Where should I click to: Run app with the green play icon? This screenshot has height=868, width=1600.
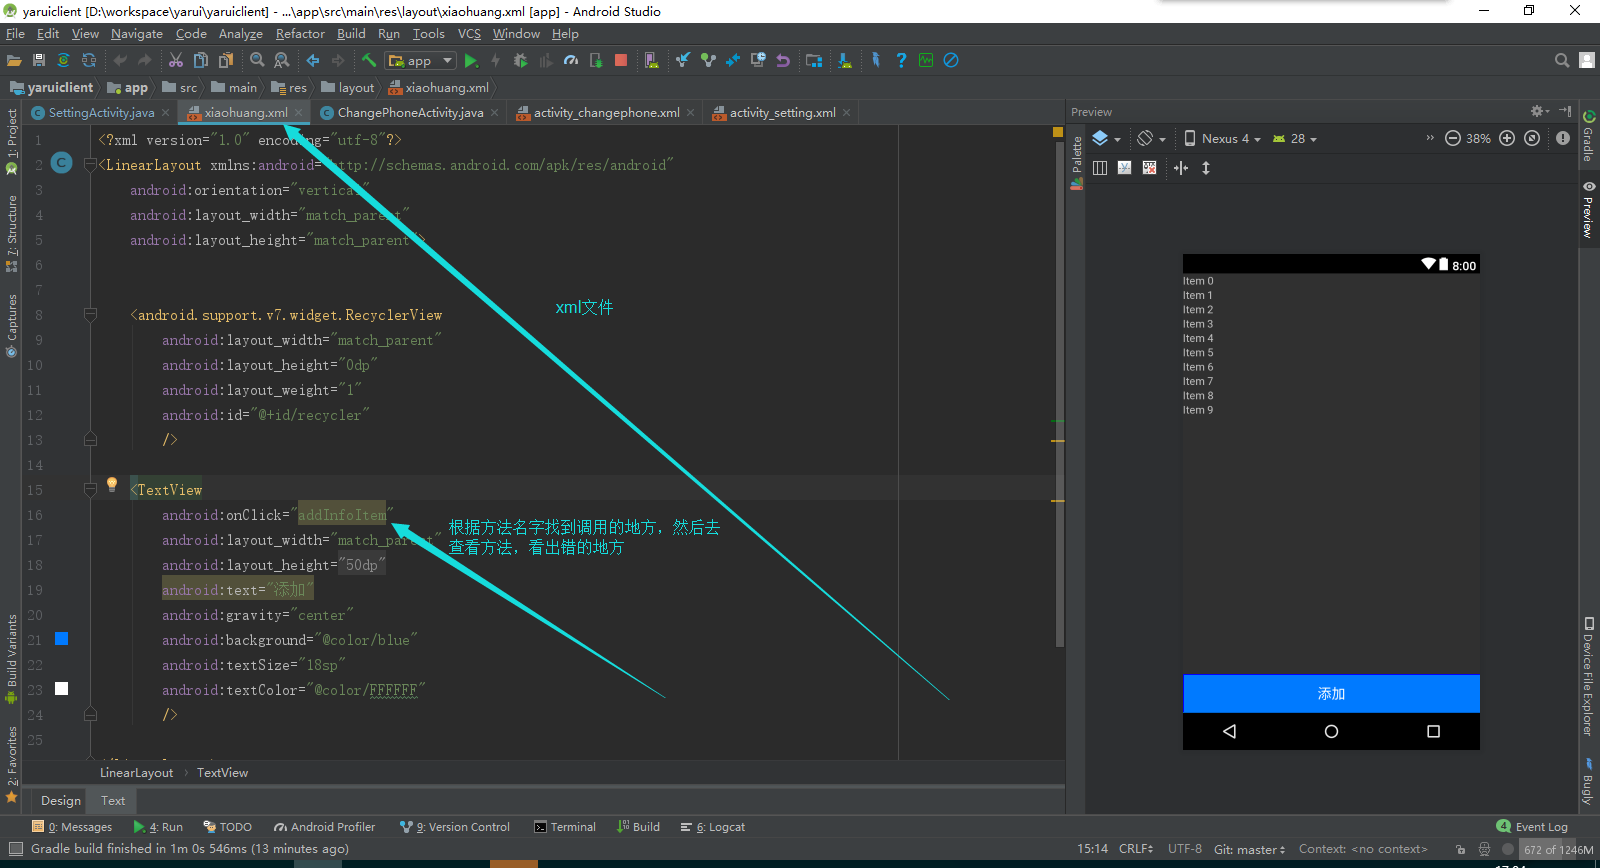point(471,60)
